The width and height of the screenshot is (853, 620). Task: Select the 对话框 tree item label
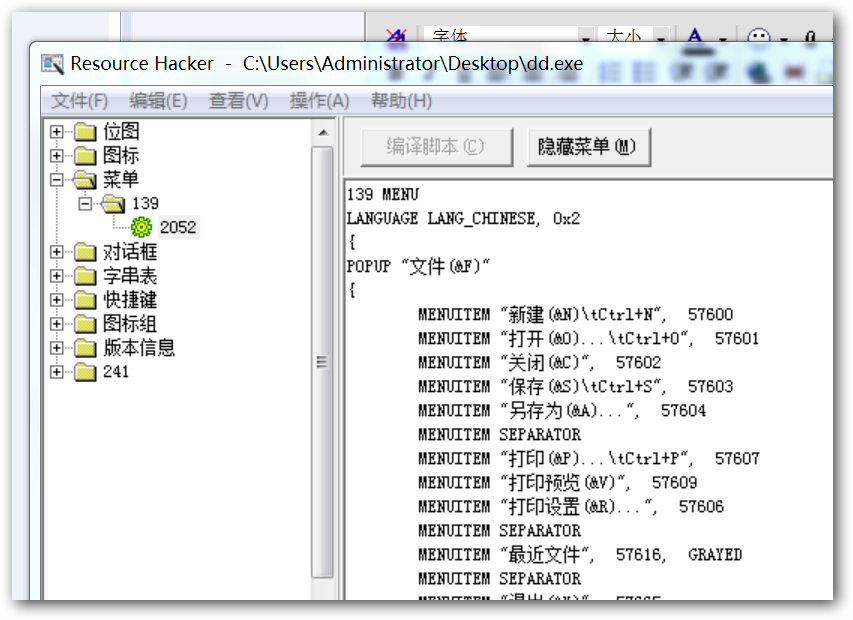pos(130,252)
